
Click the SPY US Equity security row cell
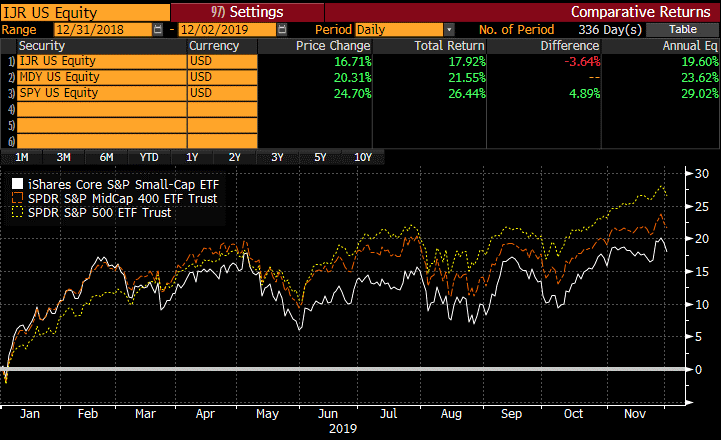click(102, 93)
